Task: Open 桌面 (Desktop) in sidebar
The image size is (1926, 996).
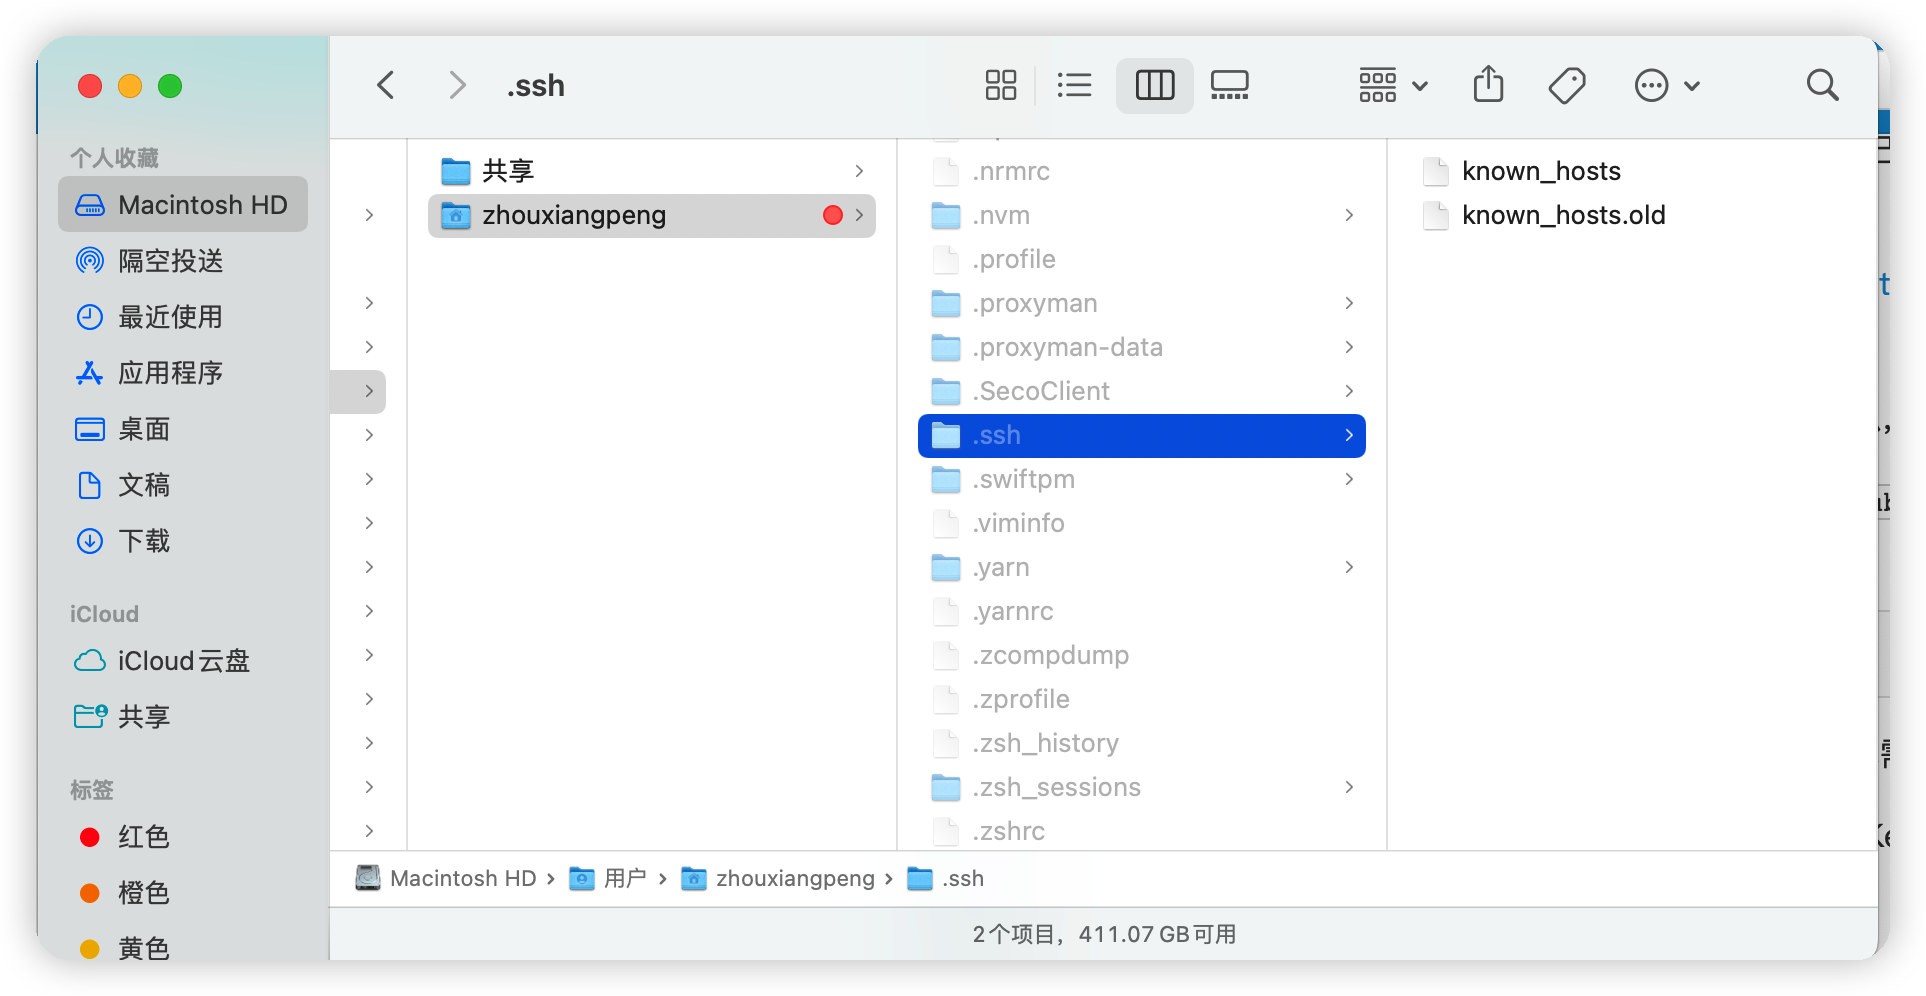Action: pos(183,429)
